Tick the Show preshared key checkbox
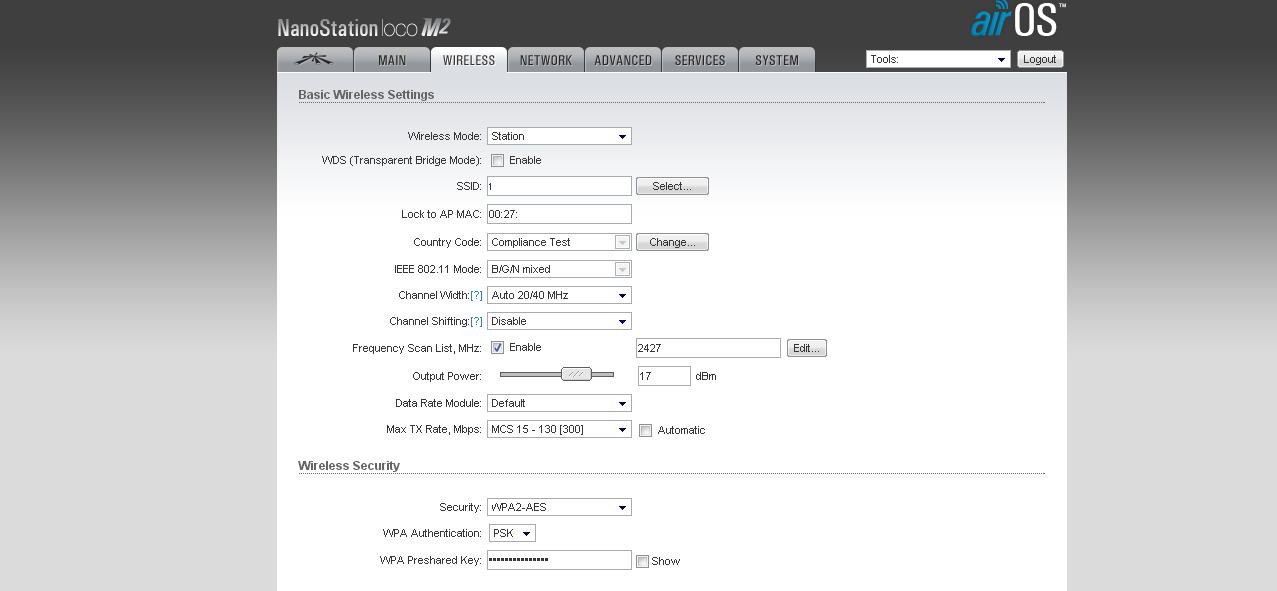Screen dimensions: 1277x591 (x=643, y=562)
